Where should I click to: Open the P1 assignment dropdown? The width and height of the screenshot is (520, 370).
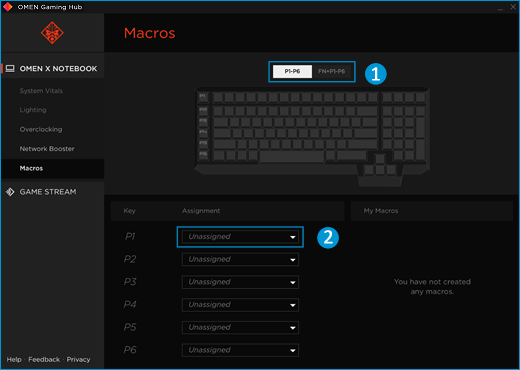pos(240,237)
